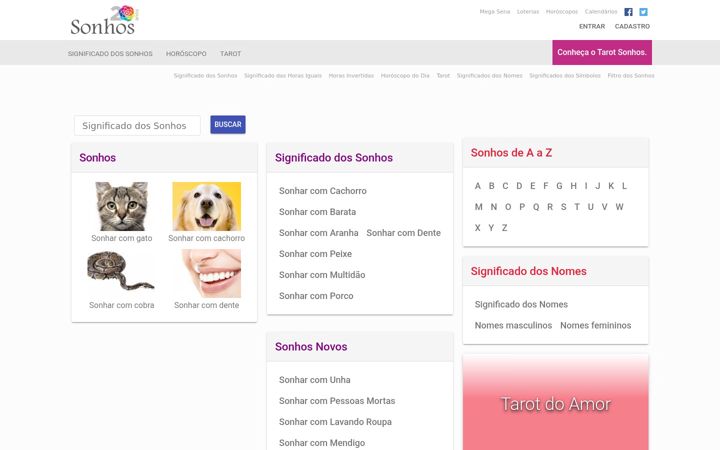Open Sonhar com Cachorro list link

[323, 191]
